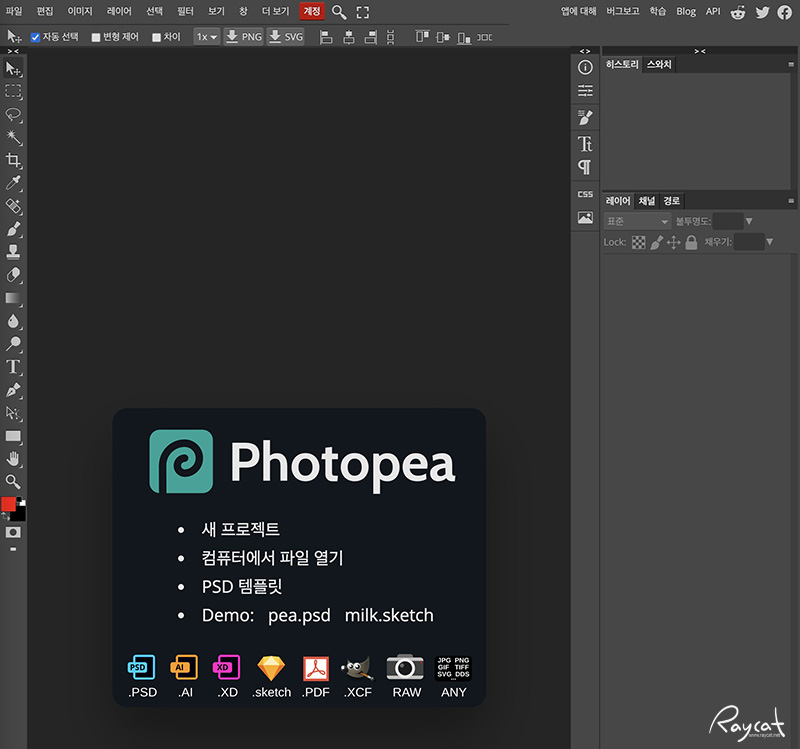Screen dimensions: 800x749
Task: Click 컴퓨터에서 파일 열기 link
Action: [272, 558]
